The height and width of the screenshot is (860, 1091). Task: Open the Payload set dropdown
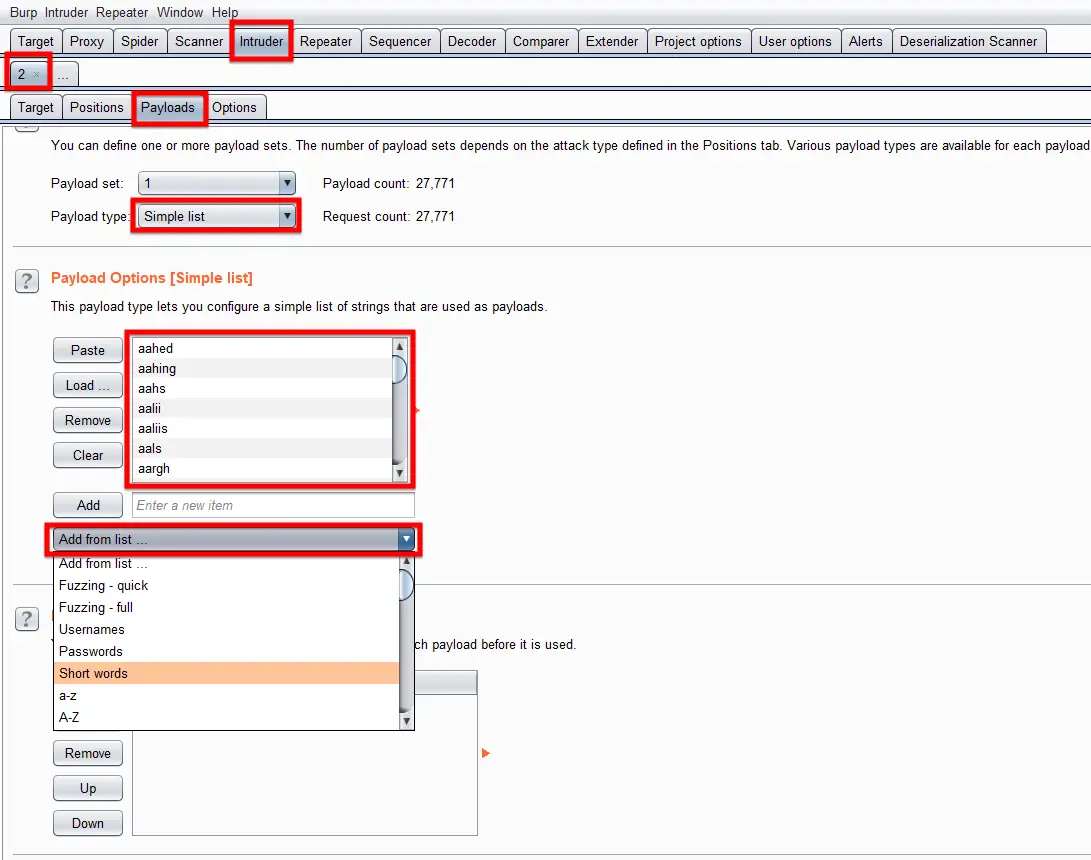pyautogui.click(x=217, y=184)
